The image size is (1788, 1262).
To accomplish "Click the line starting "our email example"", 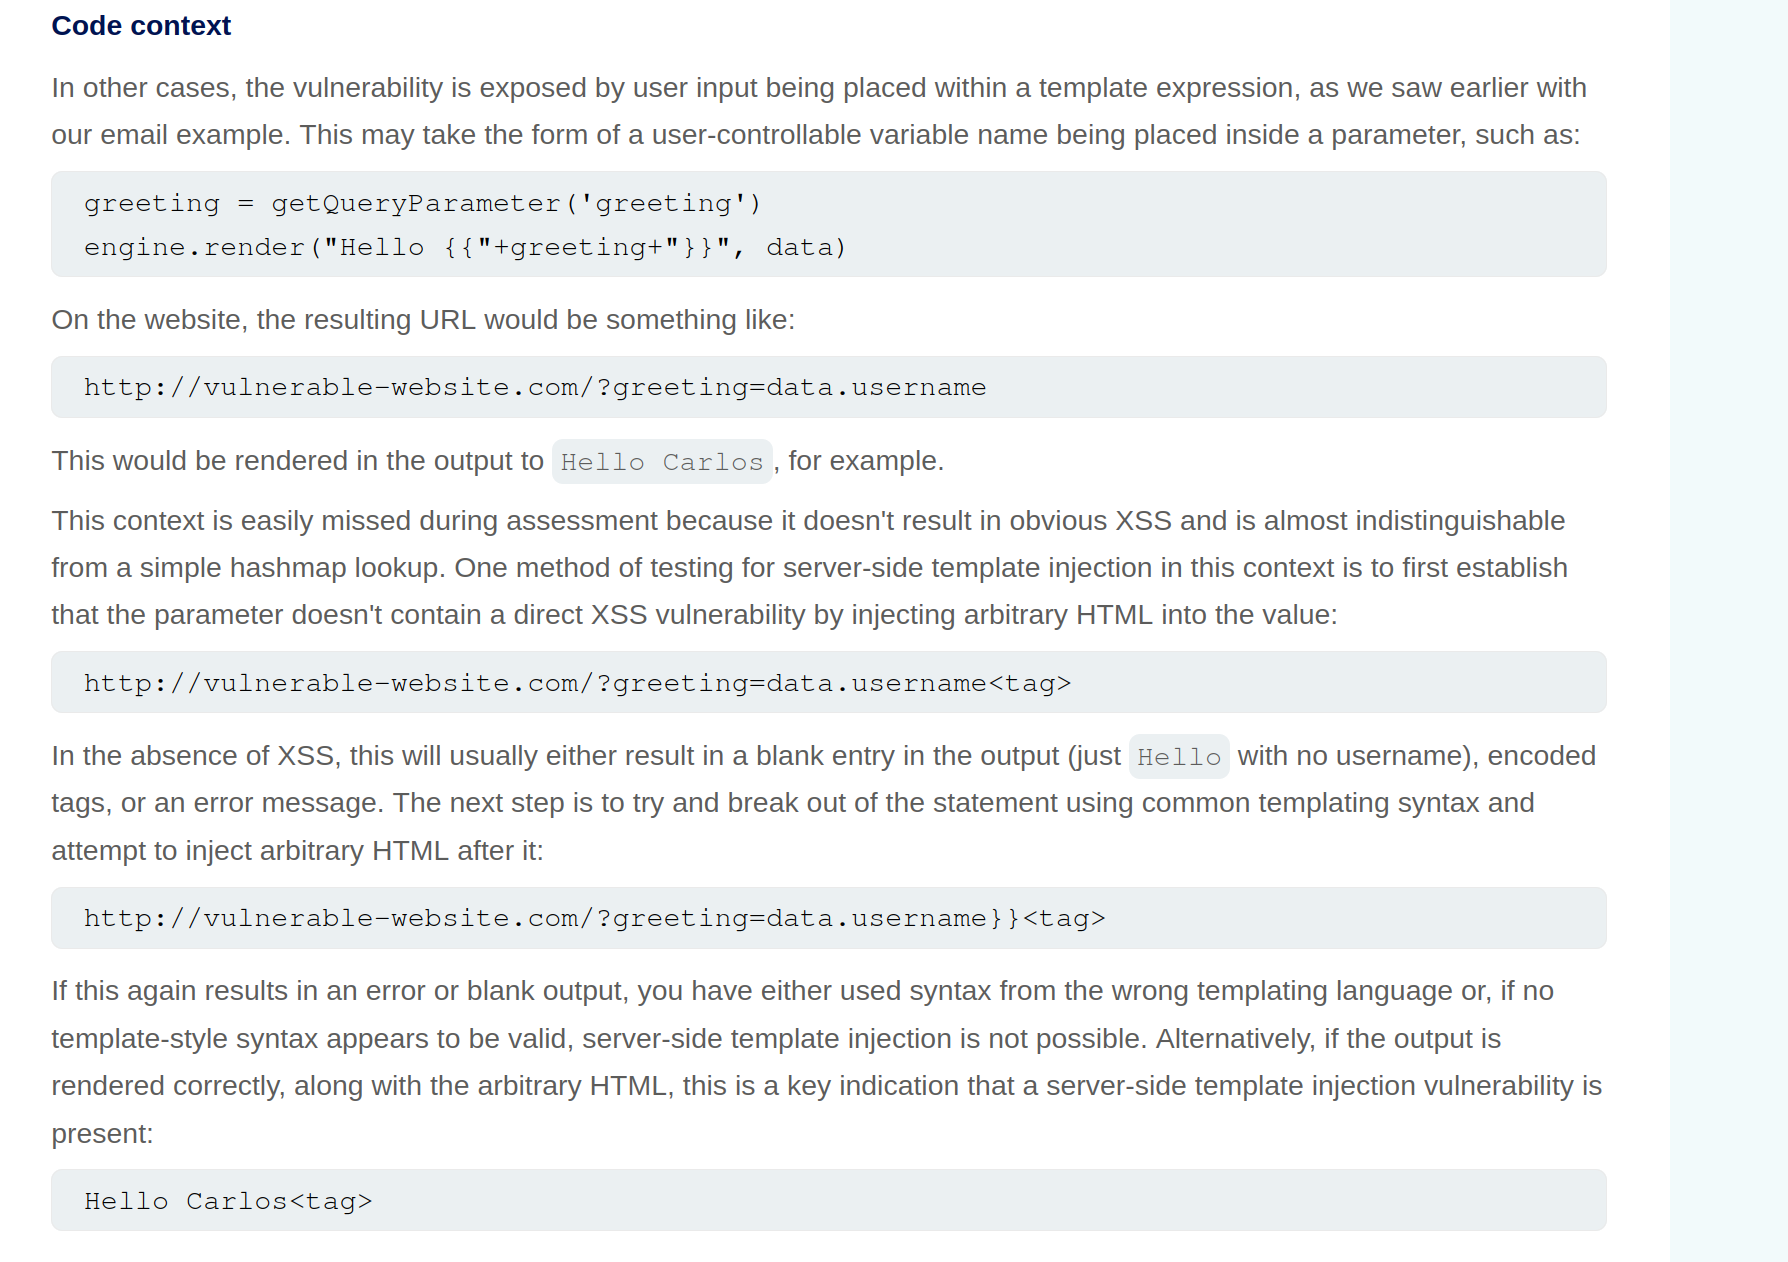I will point(815,135).
